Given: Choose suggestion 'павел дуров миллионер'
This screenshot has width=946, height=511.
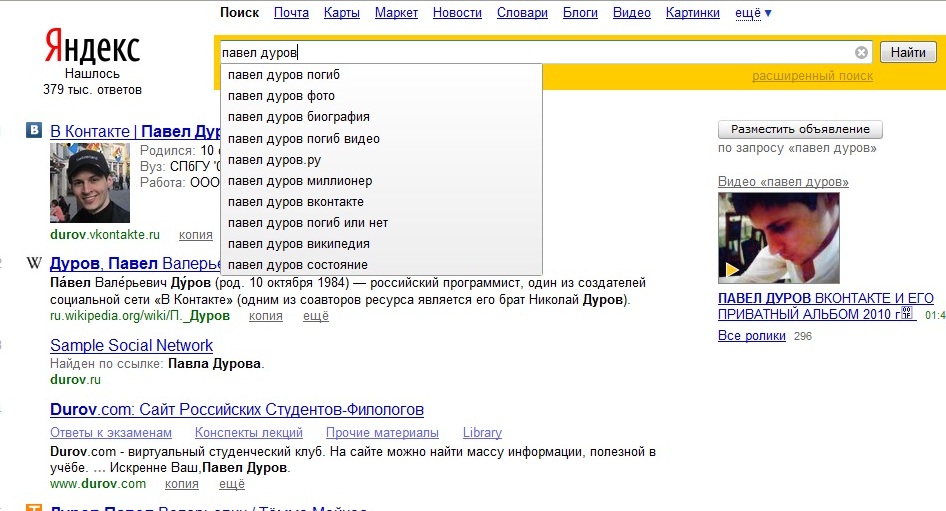Looking at the screenshot, I should [381, 181].
